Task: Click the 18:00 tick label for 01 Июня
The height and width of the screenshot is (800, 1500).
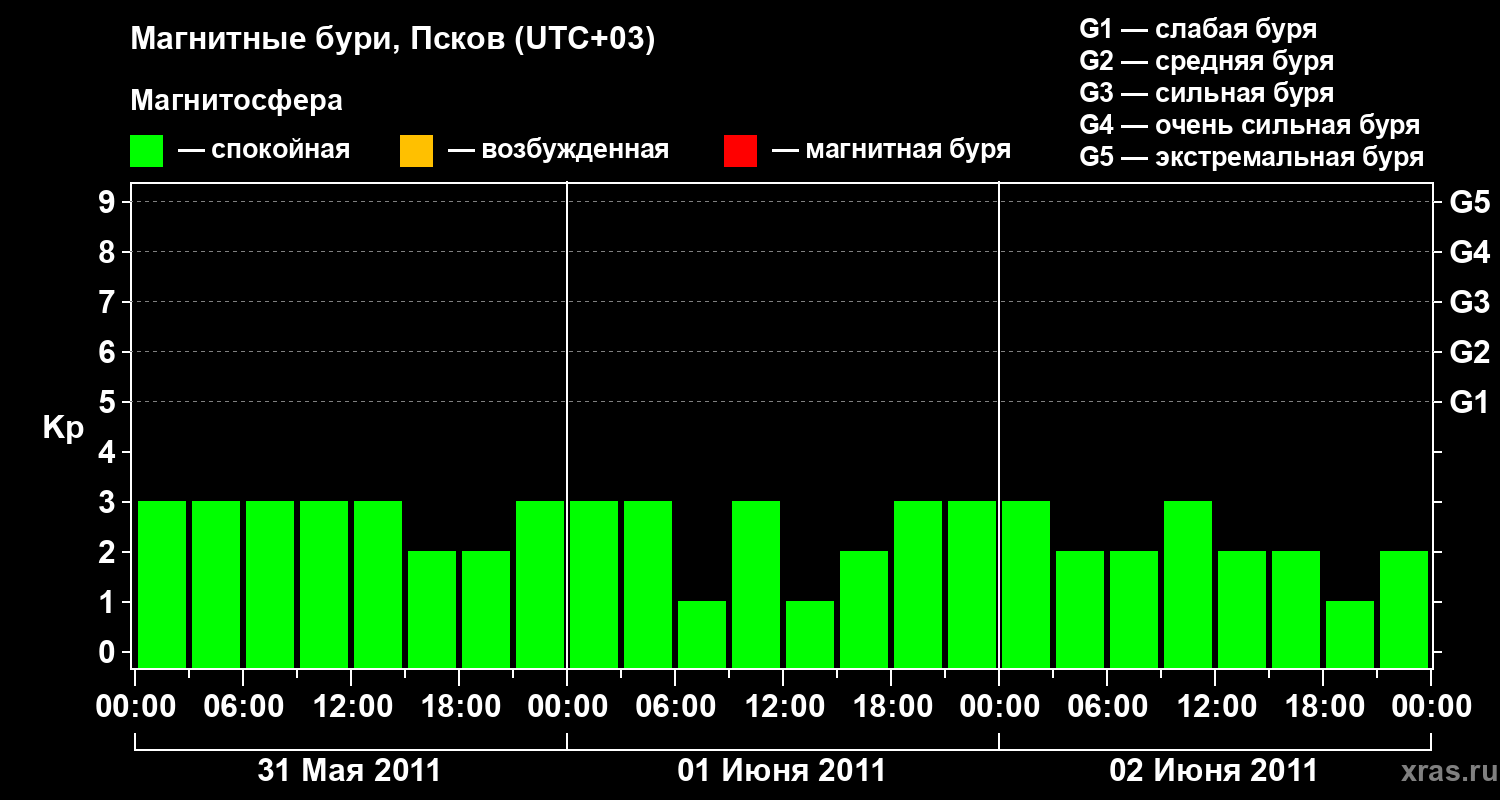Action: pyautogui.click(x=891, y=707)
